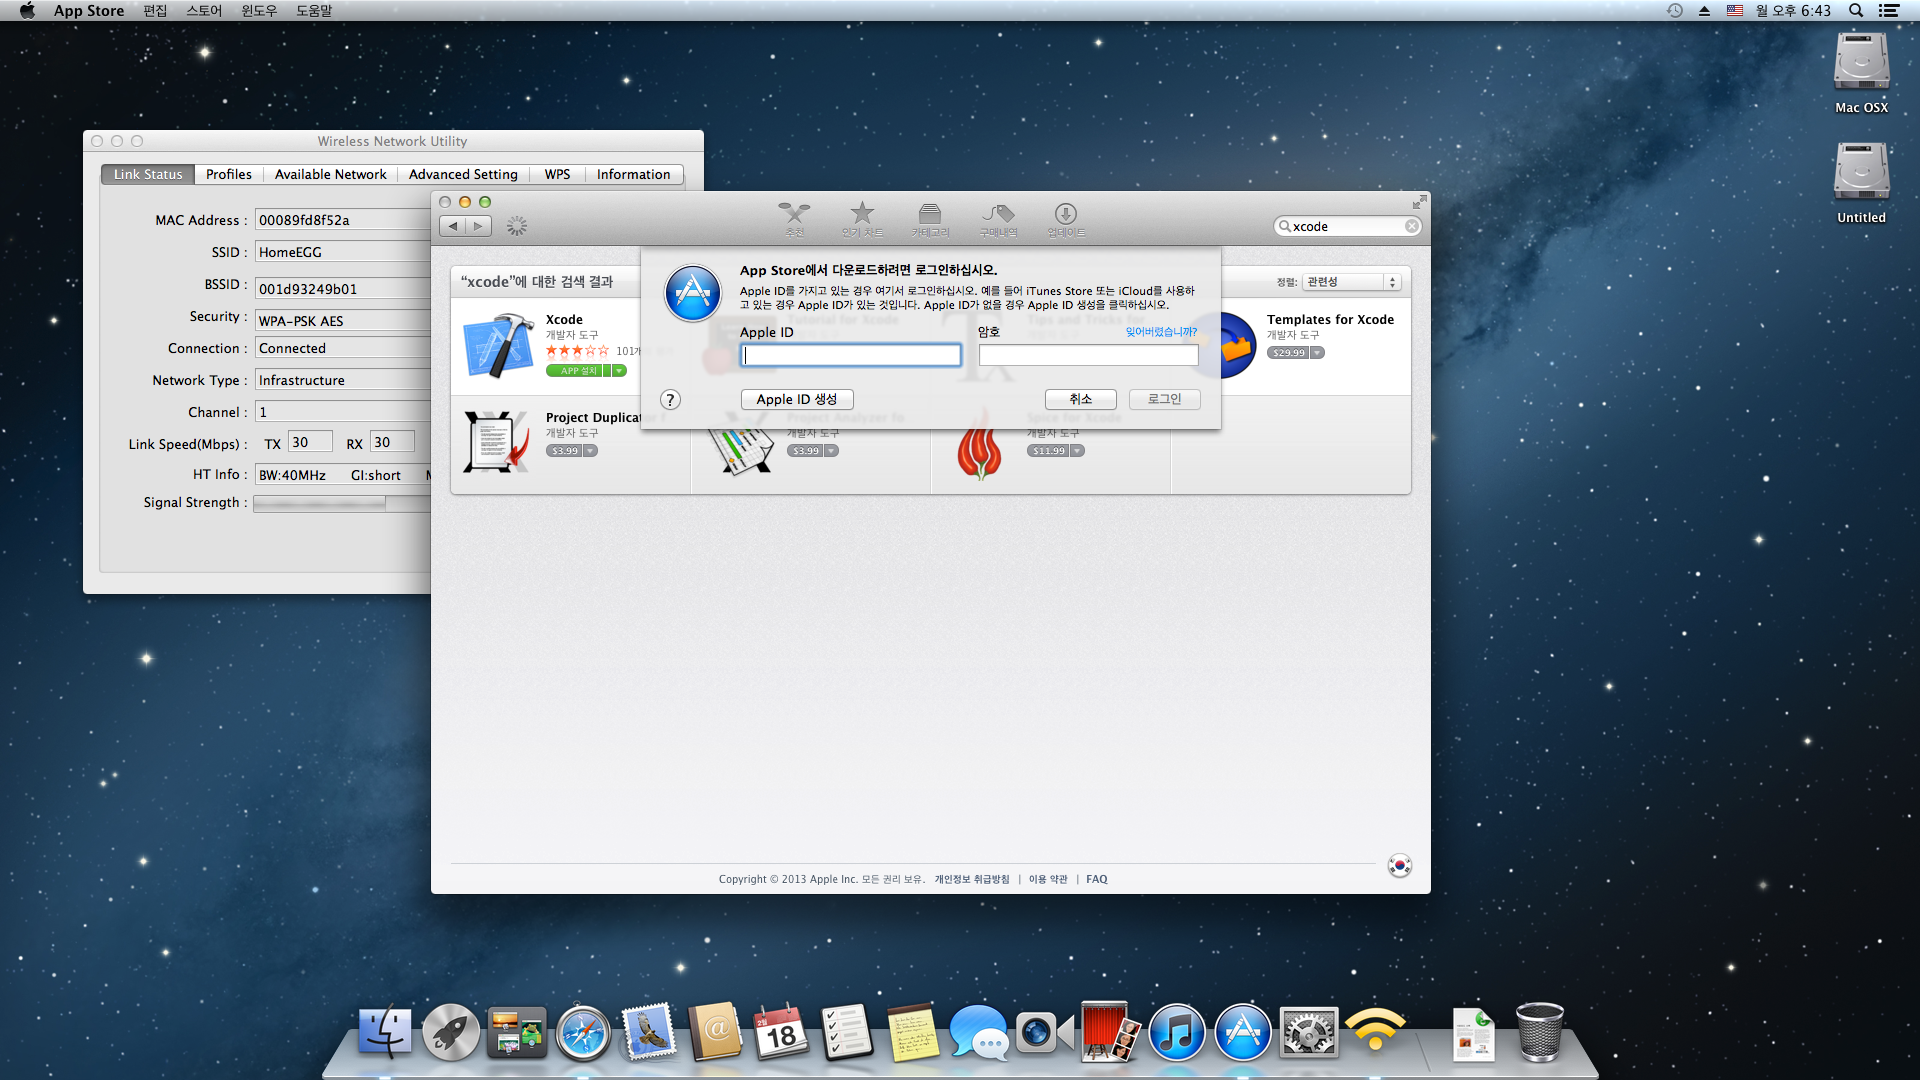Switch to Available Network tab

330,174
